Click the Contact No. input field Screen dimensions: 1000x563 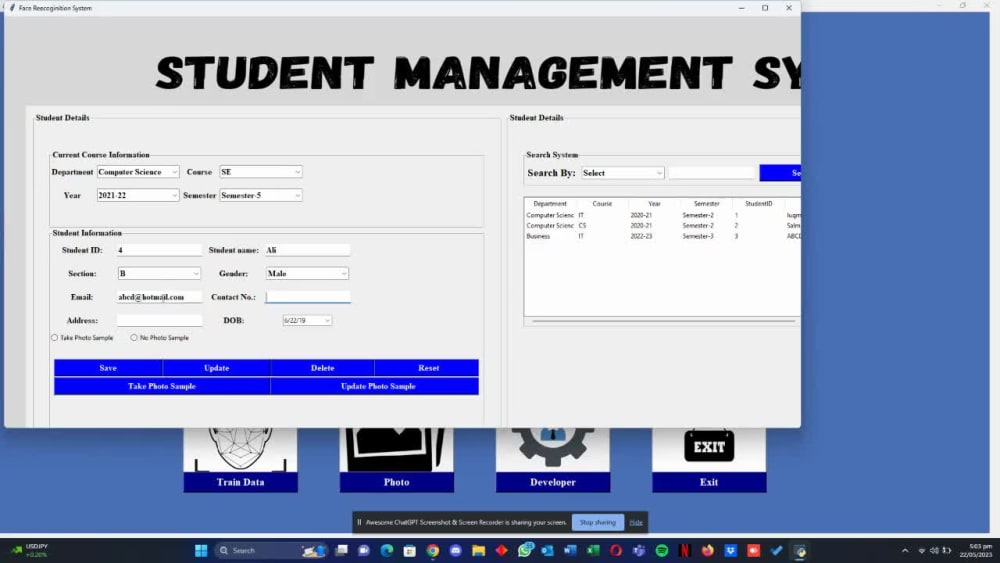[x=308, y=297]
